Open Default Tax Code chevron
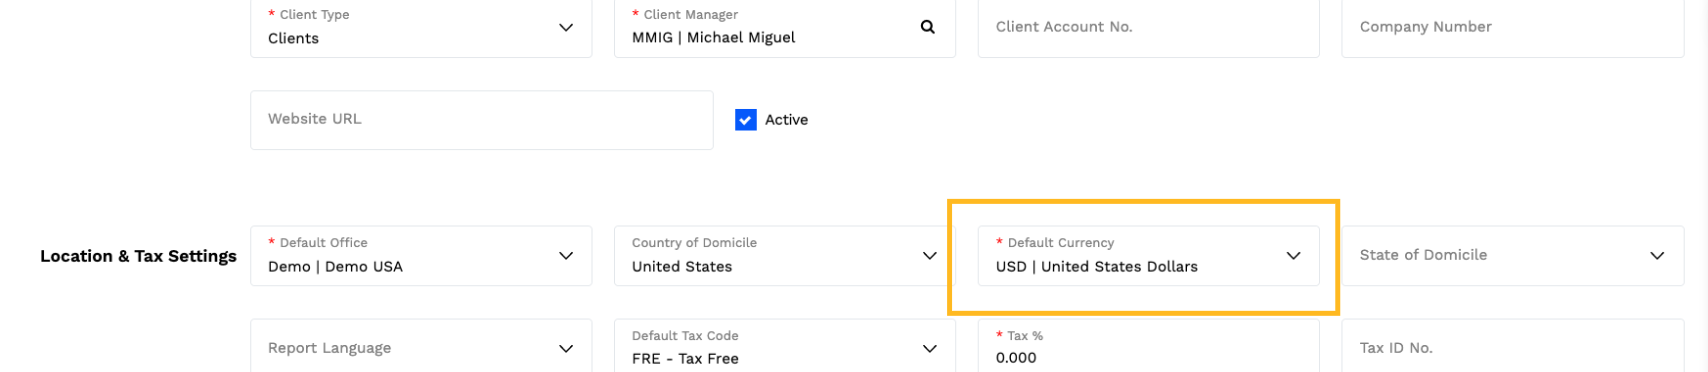Screen dimensions: 1708x372 [929, 348]
